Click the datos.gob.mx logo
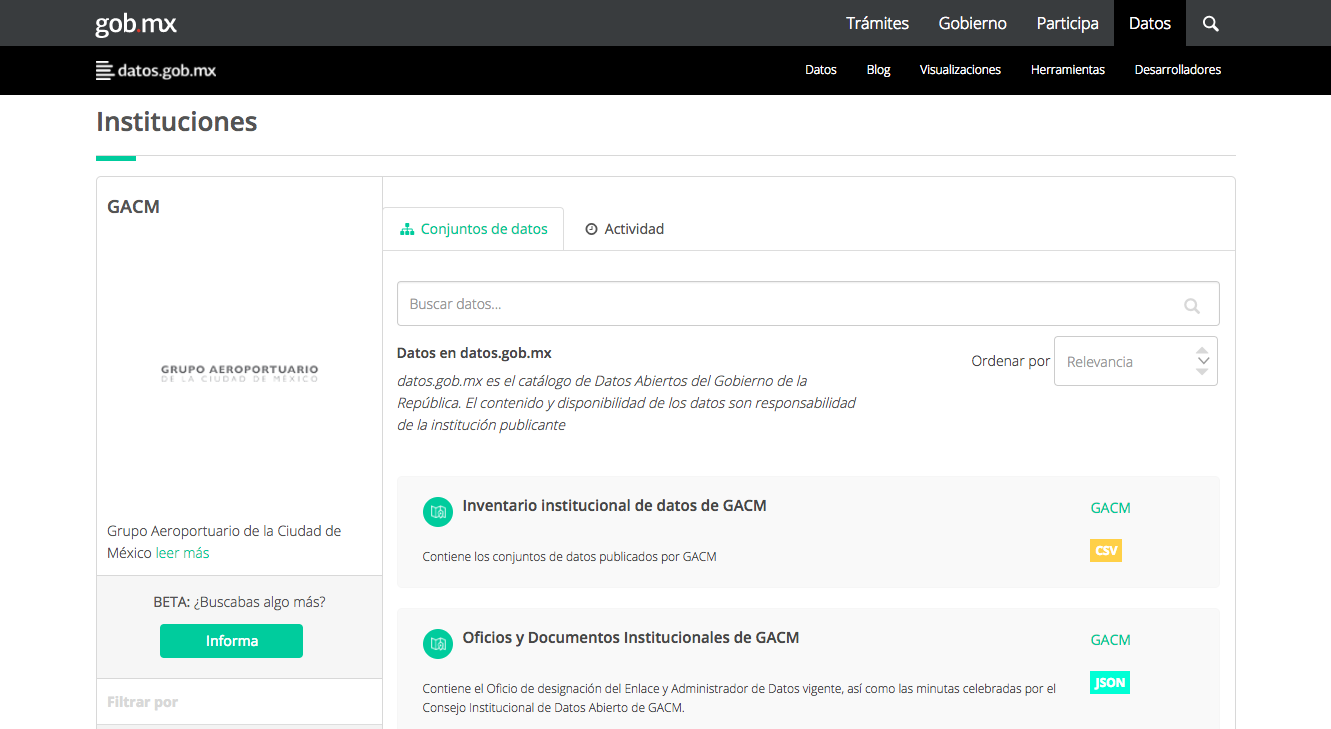1331x729 pixels. 156,70
